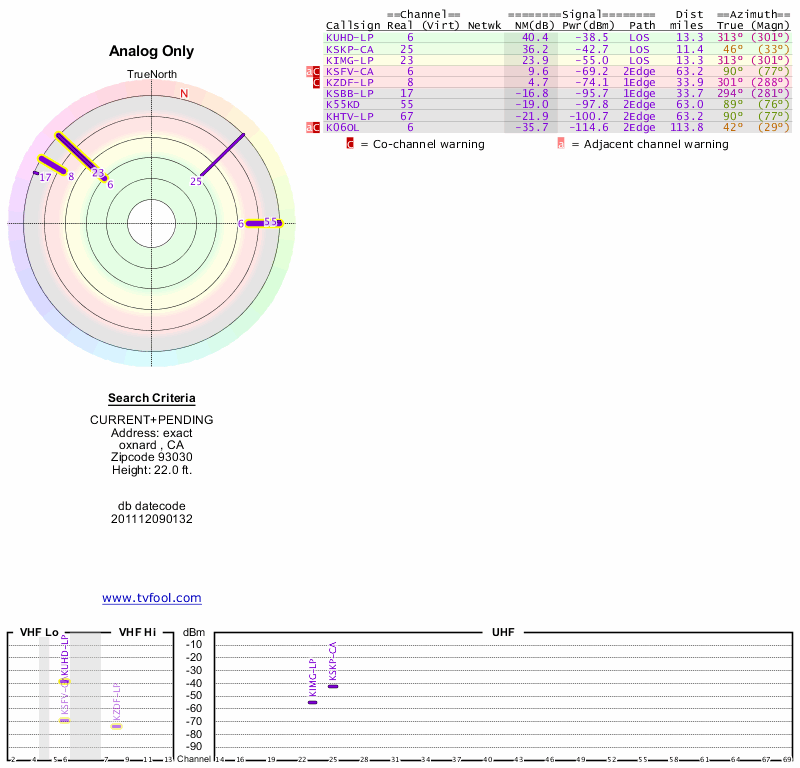Click the channel 17 label on the radar plot

(45, 178)
